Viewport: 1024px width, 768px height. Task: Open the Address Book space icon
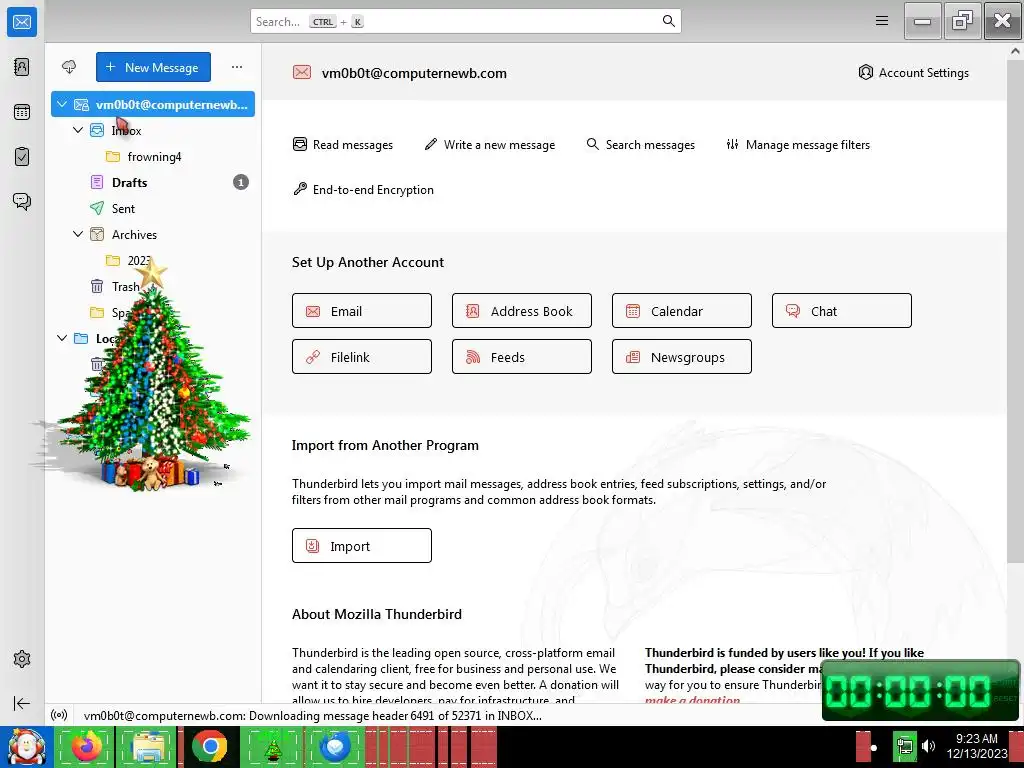22,67
